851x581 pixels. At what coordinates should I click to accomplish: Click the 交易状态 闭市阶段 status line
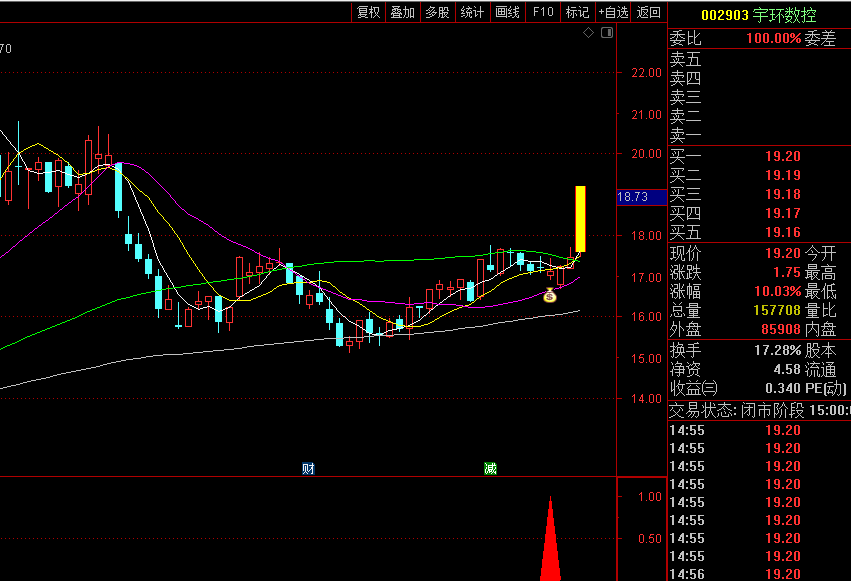click(759, 411)
